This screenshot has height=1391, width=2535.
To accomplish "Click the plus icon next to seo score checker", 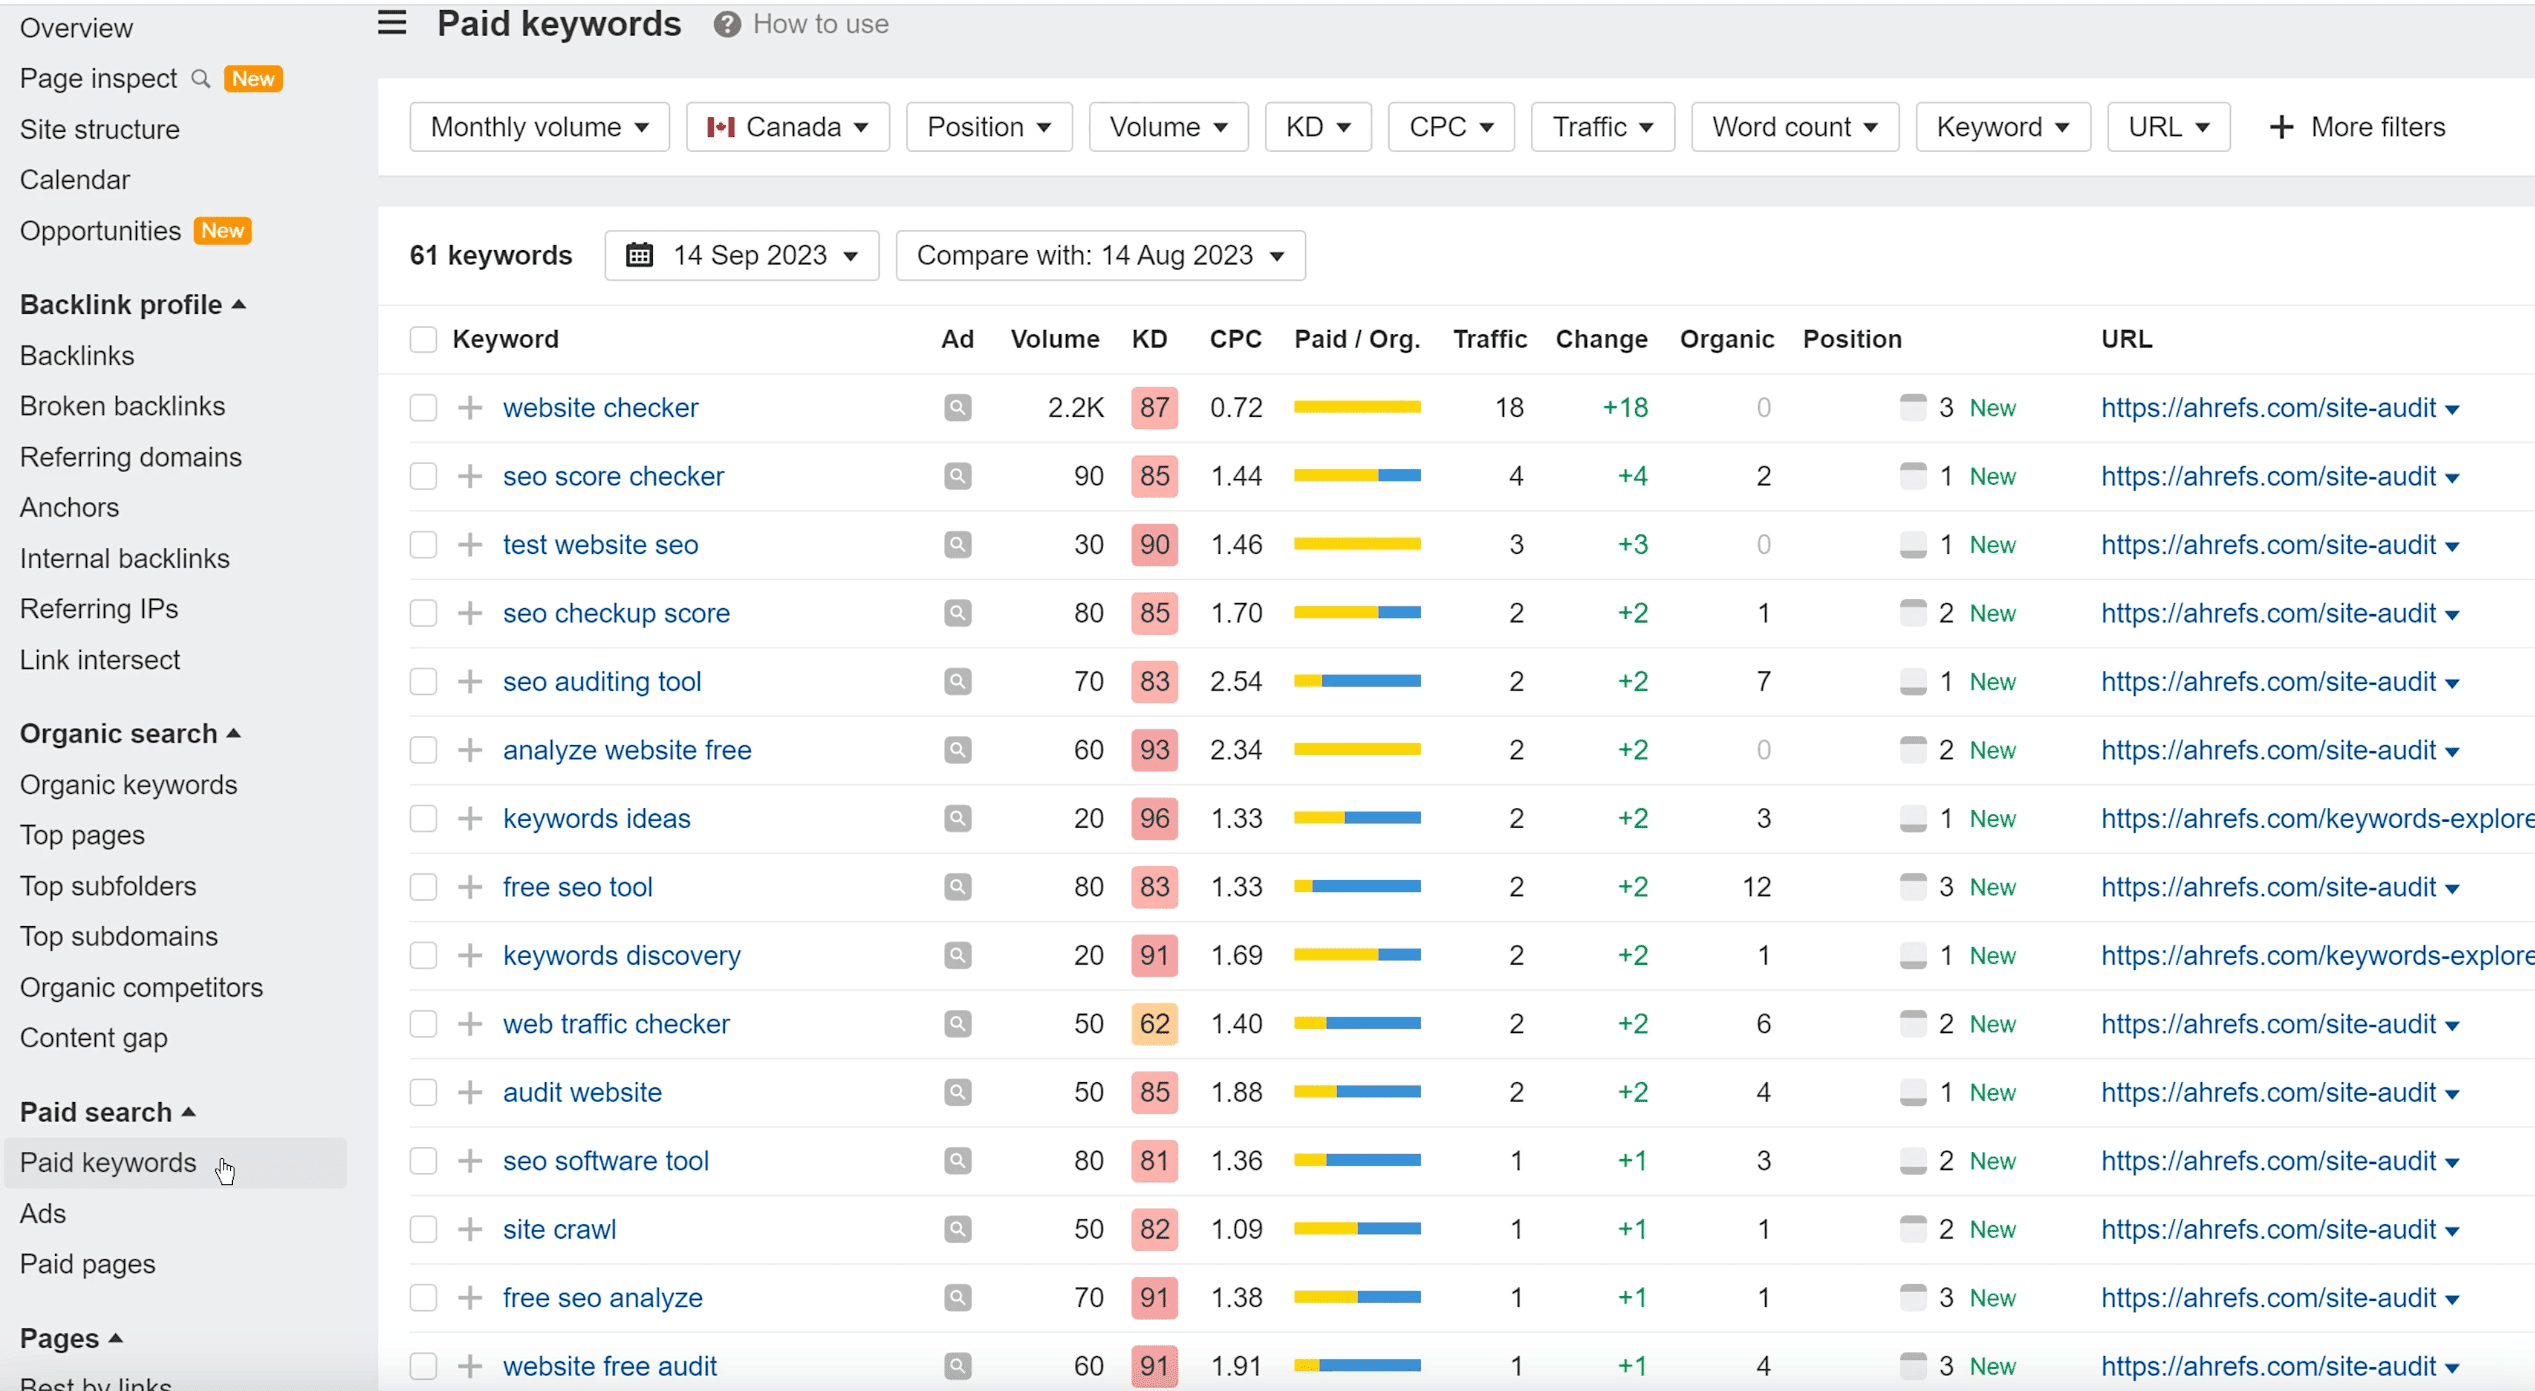I will (469, 476).
